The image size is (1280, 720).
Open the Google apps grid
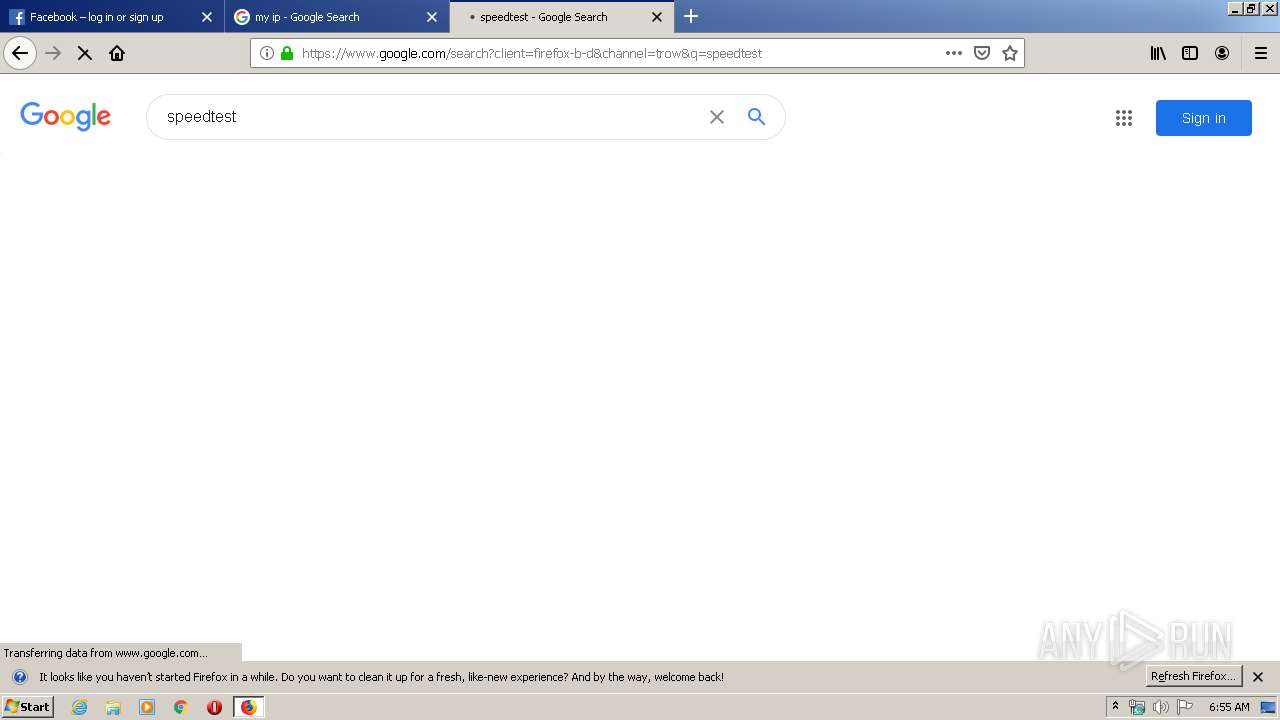coord(1124,118)
